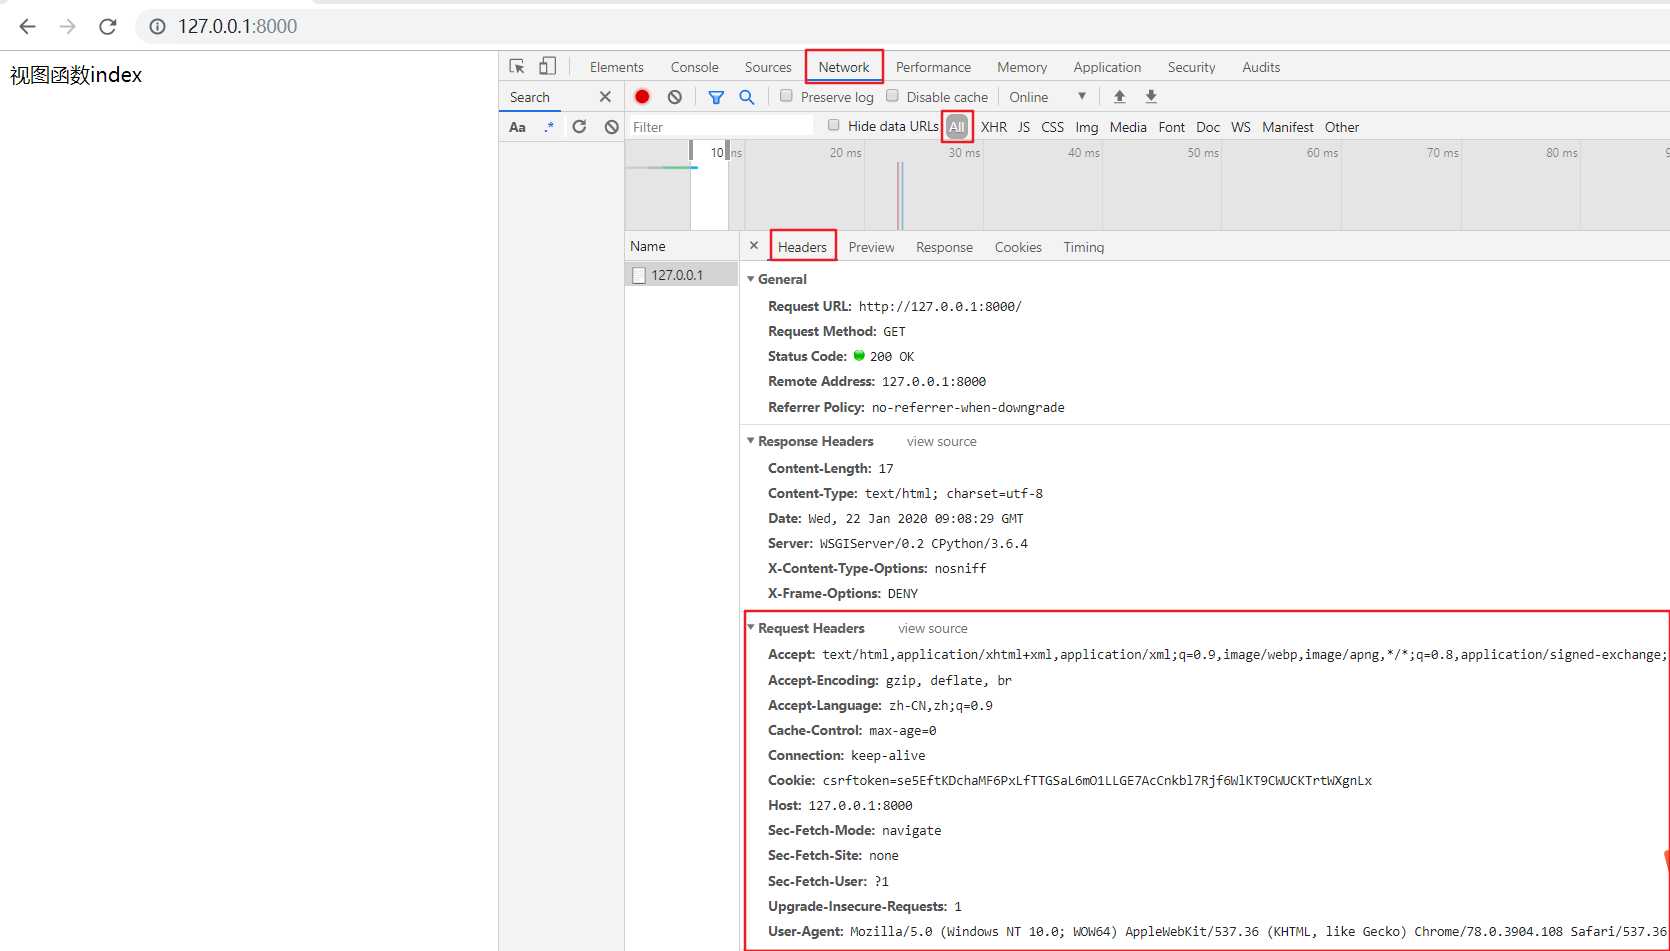Close the request details pane

point(754,246)
